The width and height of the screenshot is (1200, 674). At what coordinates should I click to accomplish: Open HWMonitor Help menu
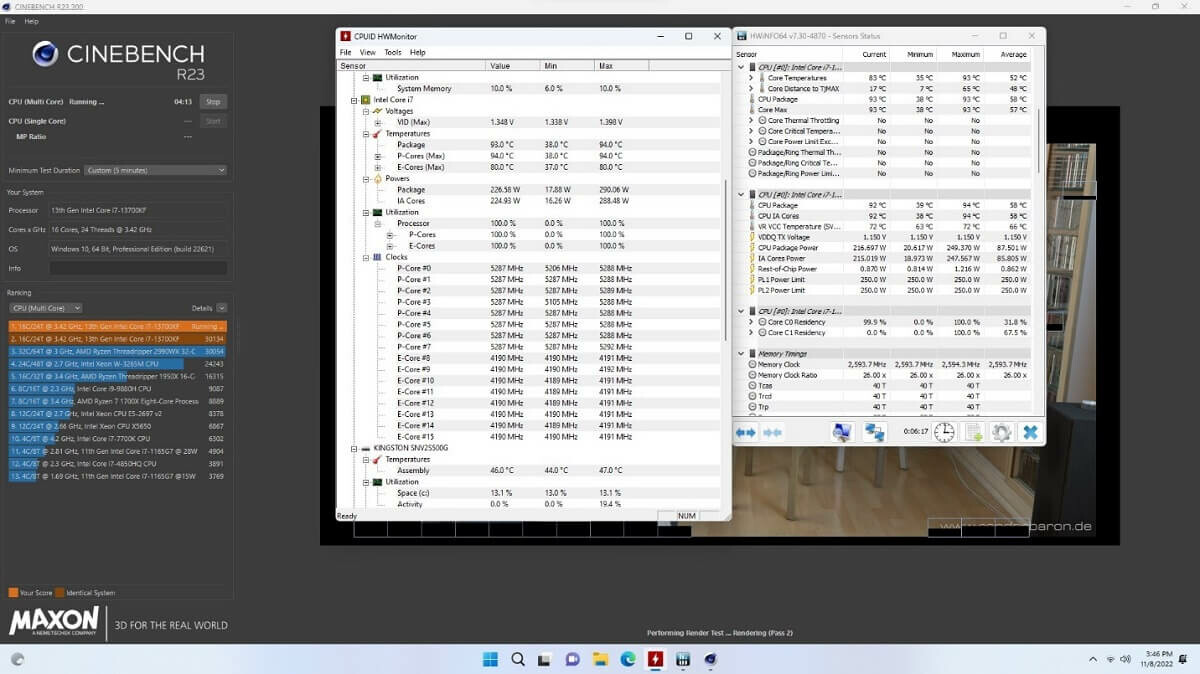point(418,52)
